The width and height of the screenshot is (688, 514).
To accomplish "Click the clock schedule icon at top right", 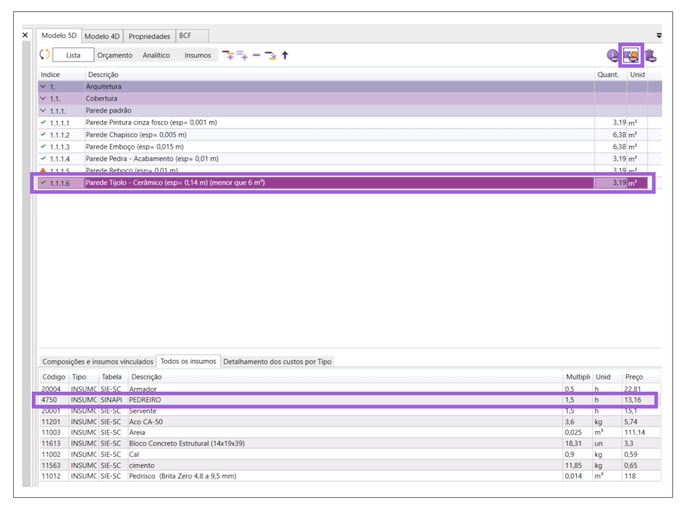I will [613, 55].
